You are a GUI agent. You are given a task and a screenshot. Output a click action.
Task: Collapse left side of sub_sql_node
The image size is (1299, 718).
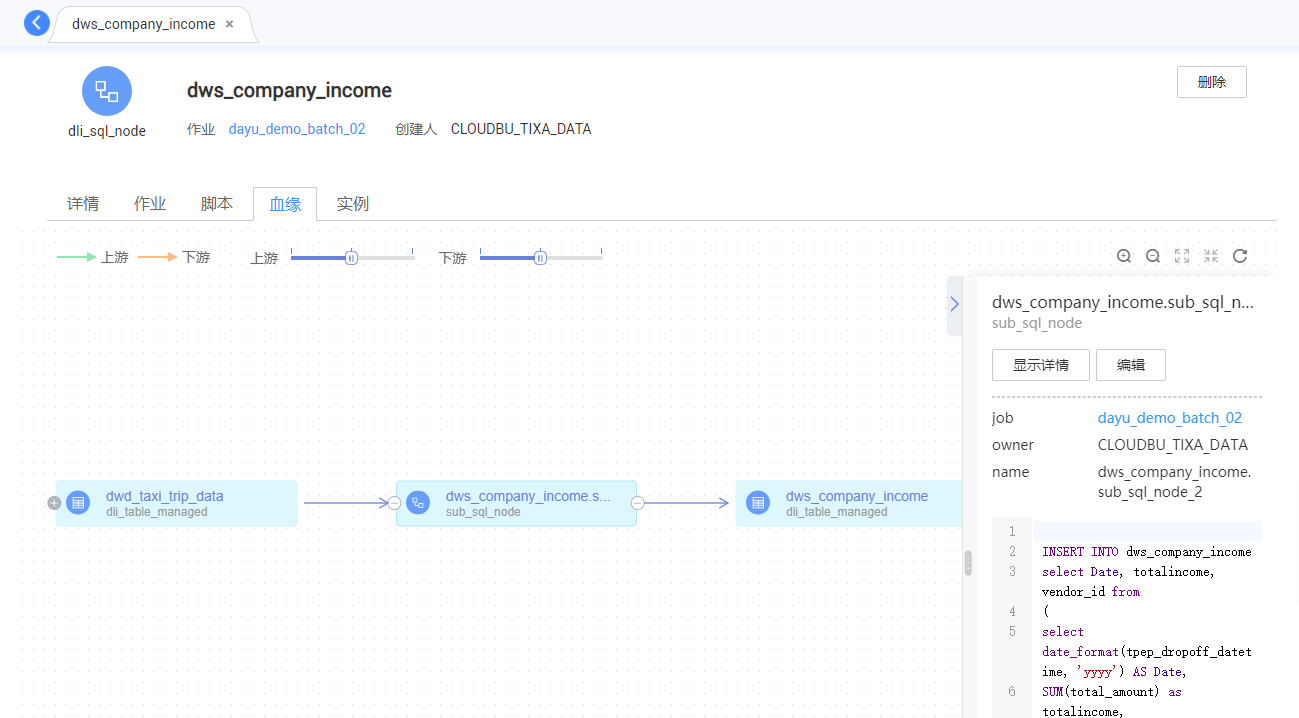click(394, 503)
